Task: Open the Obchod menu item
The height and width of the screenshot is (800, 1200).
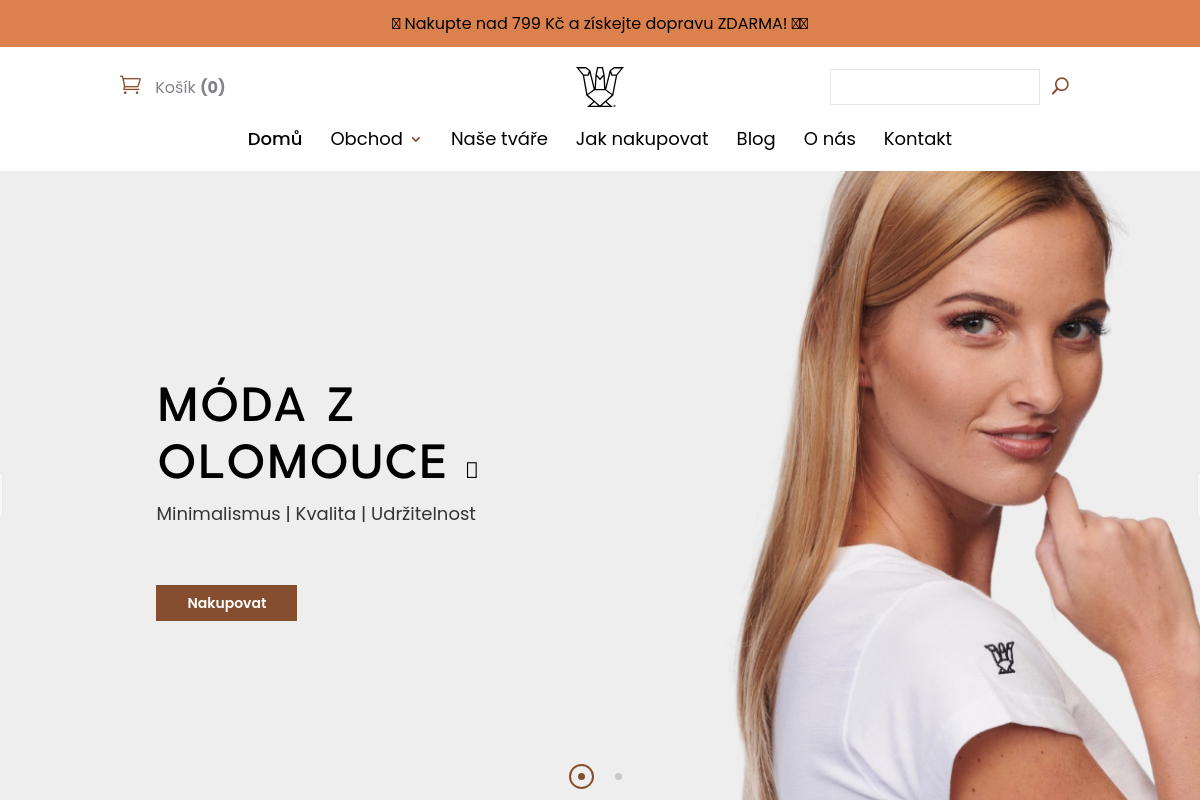Action: [367, 139]
